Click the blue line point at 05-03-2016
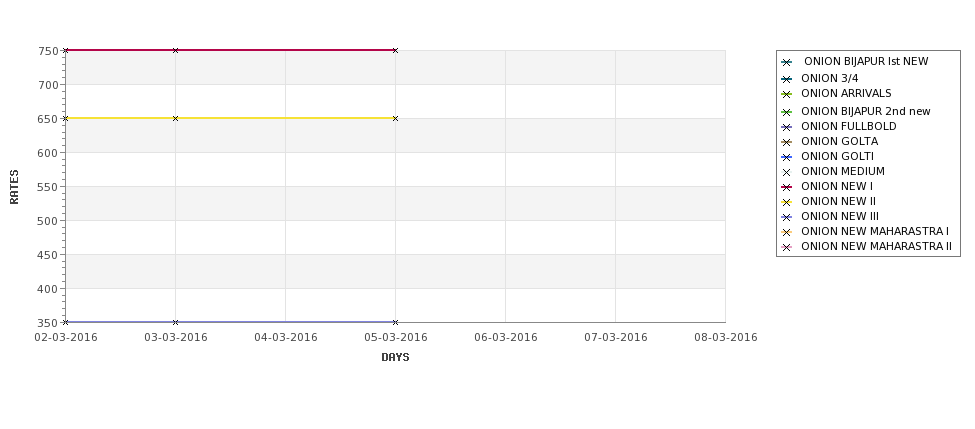Image resolution: width=975 pixels, height=429 pixels. pyautogui.click(x=395, y=322)
